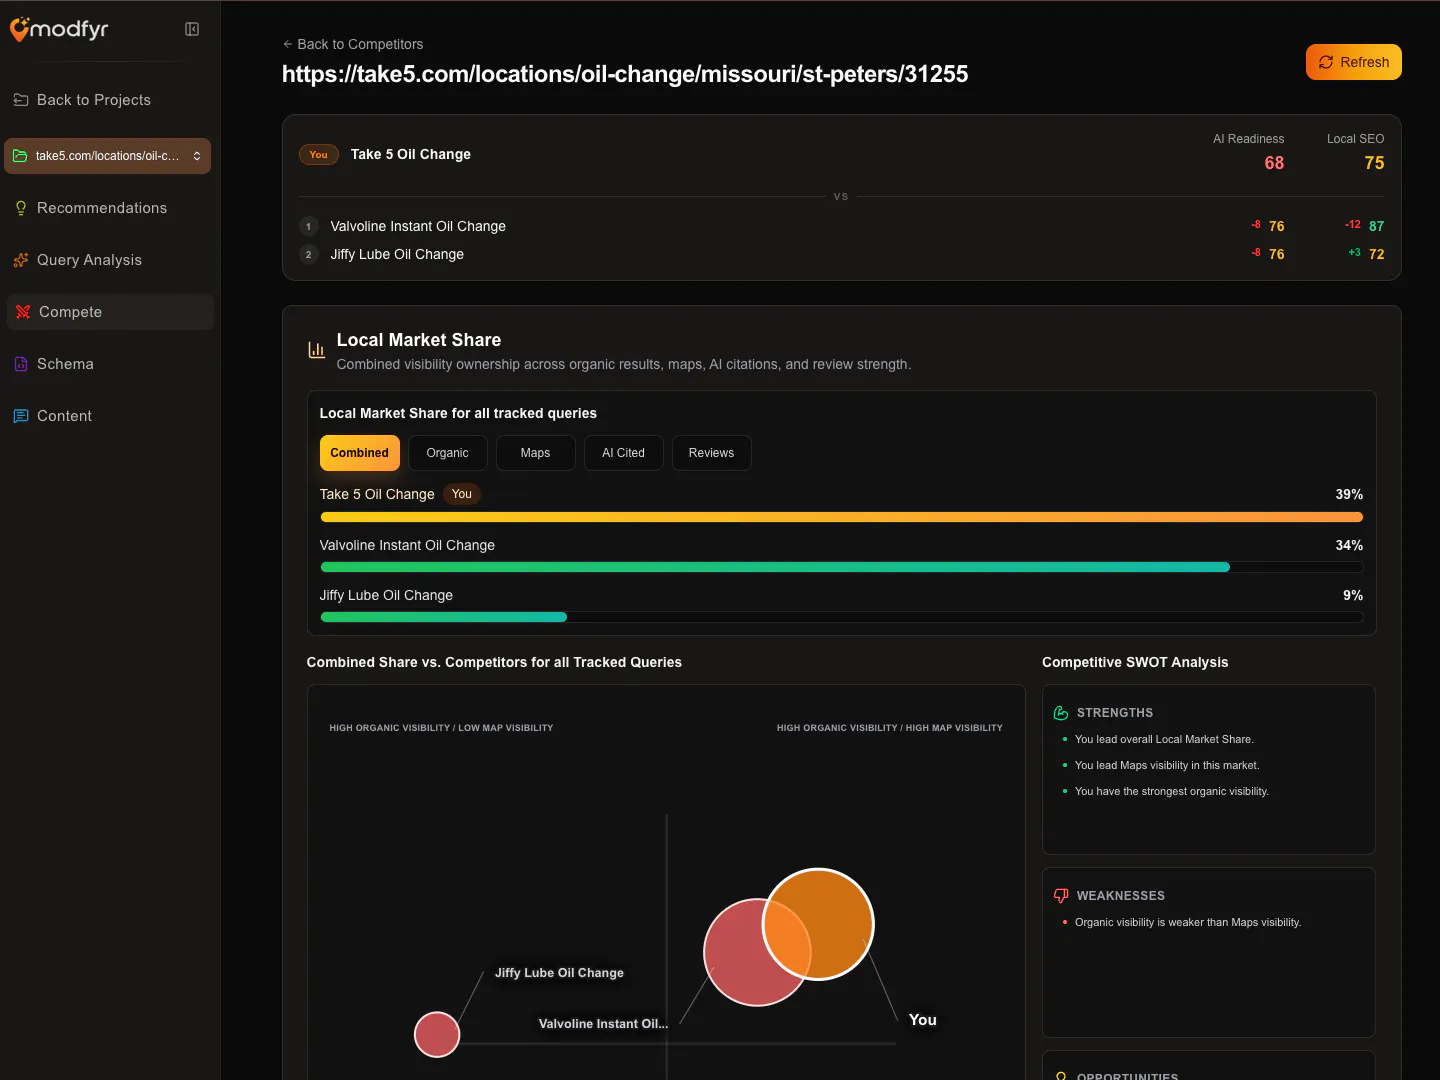Click "You lead Maps visibility in this market."
The width and height of the screenshot is (1440, 1080).
coord(1167,765)
